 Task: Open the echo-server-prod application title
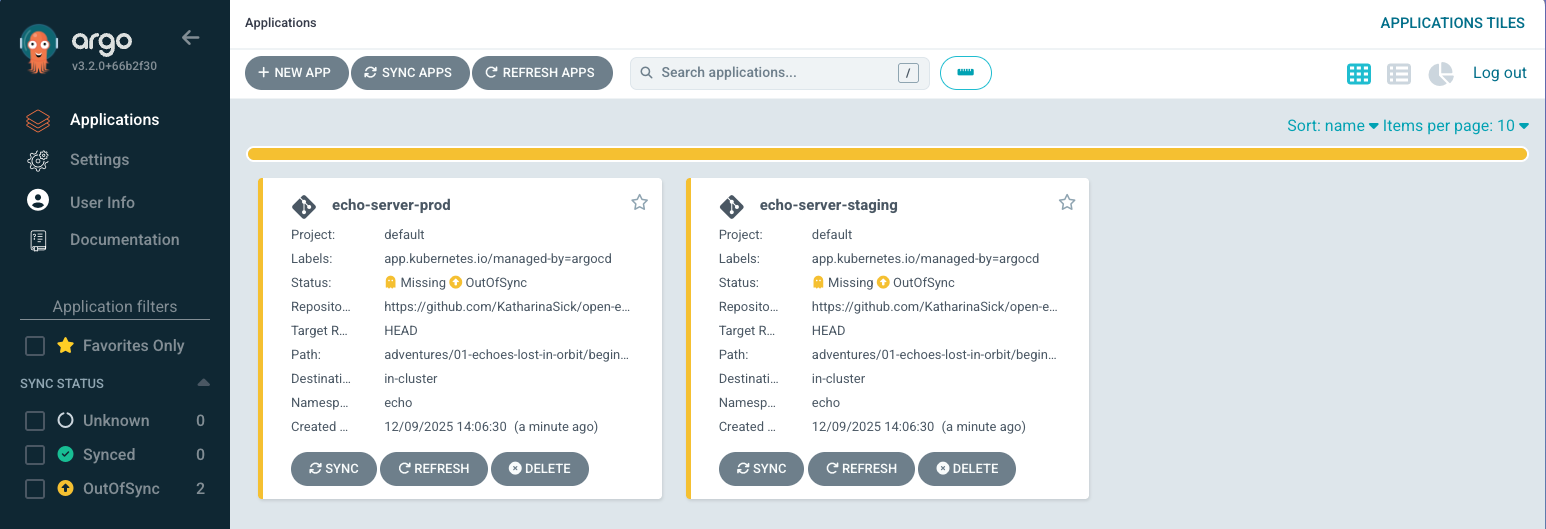(391, 205)
